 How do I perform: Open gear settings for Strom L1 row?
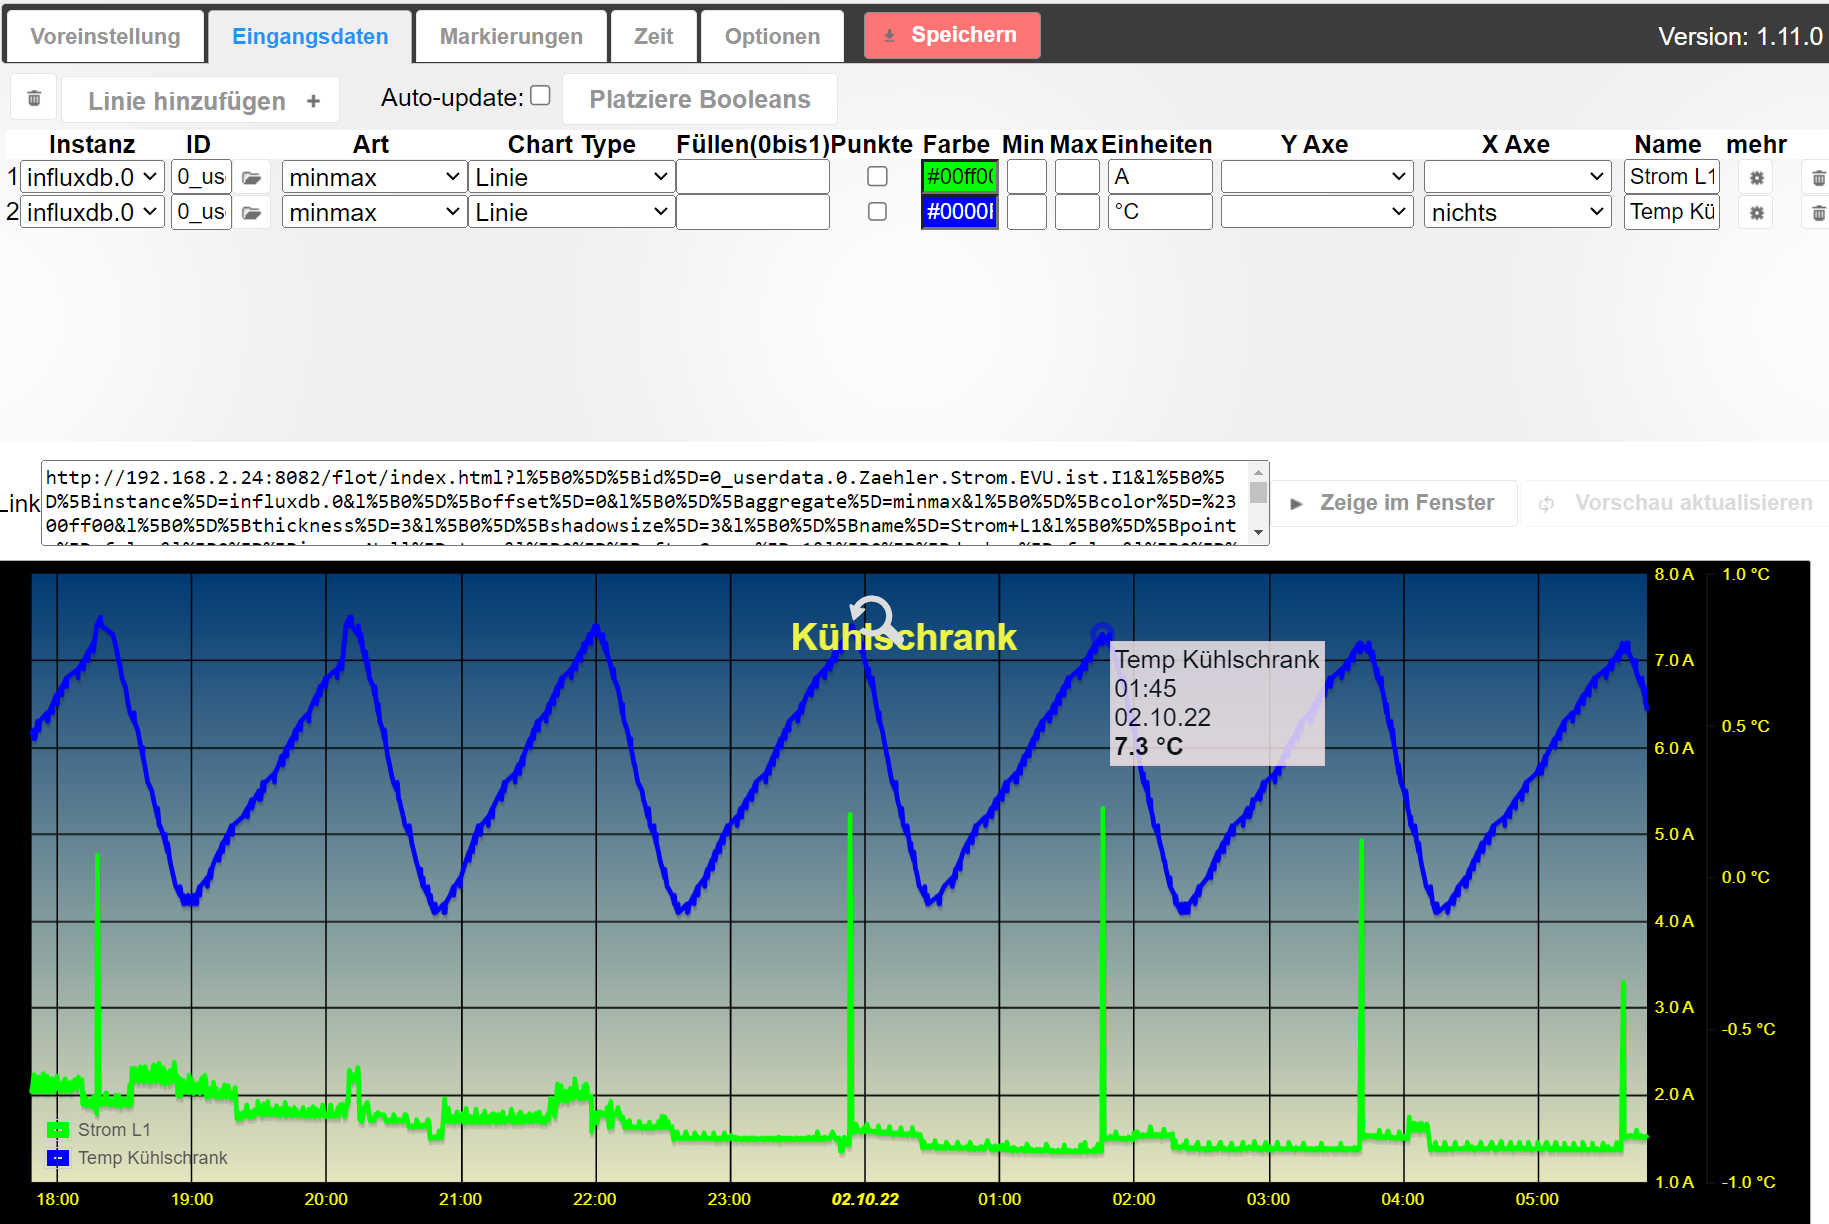point(1756,178)
